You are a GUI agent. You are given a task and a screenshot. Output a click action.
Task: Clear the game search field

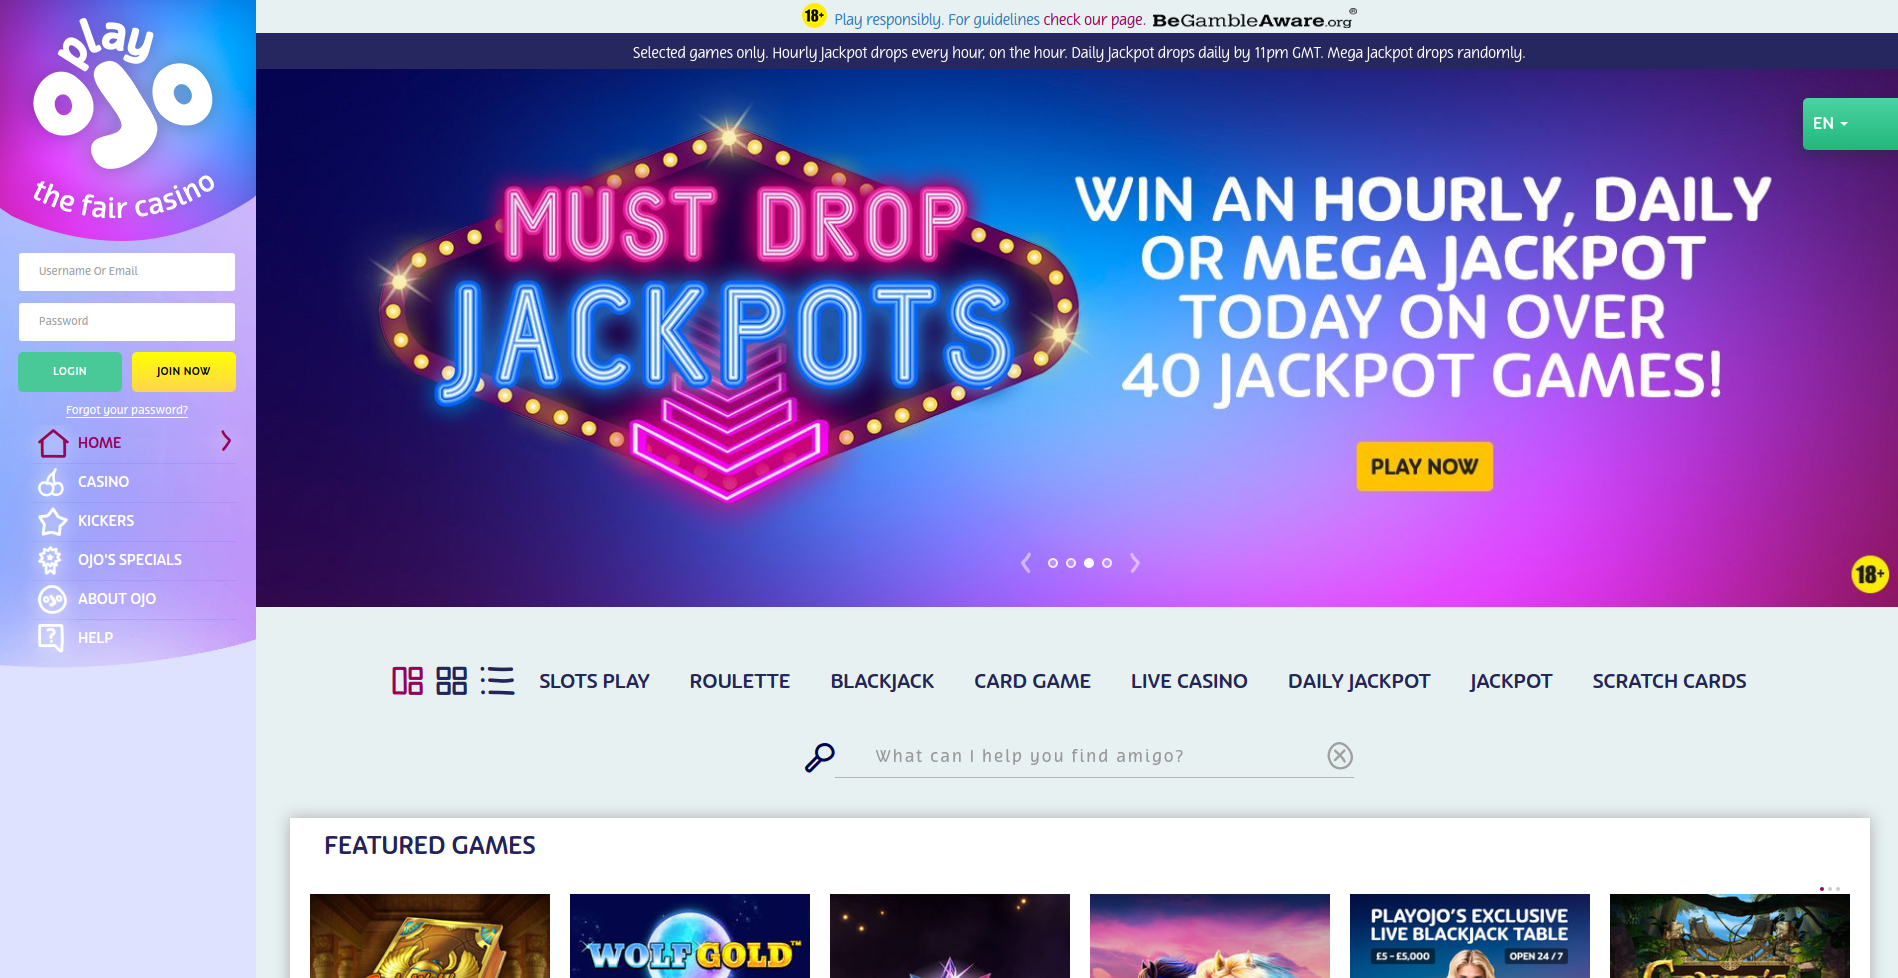[1340, 756]
